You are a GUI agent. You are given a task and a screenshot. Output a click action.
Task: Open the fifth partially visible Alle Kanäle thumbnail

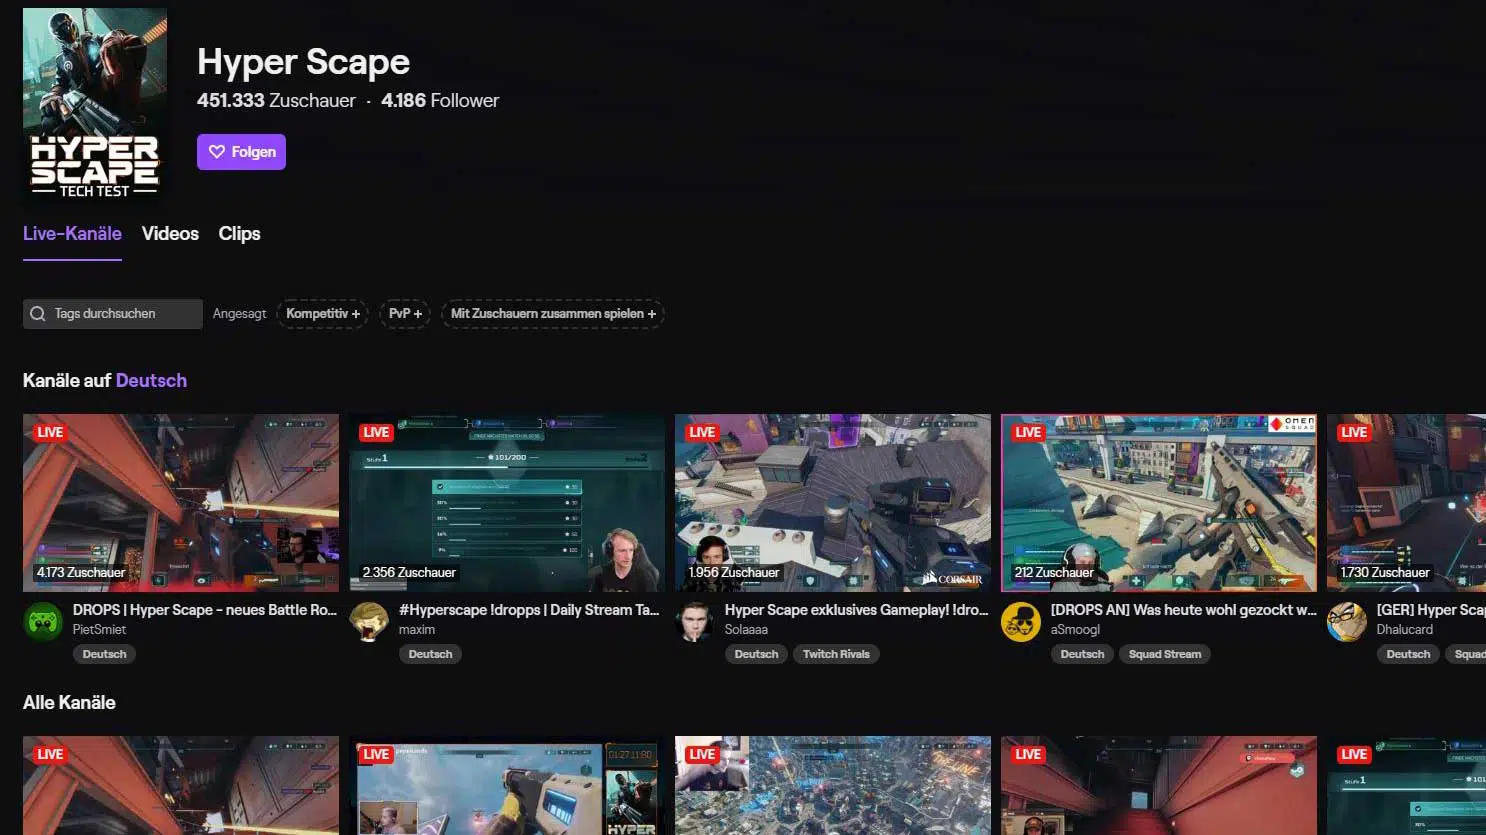pyautogui.click(x=1406, y=786)
